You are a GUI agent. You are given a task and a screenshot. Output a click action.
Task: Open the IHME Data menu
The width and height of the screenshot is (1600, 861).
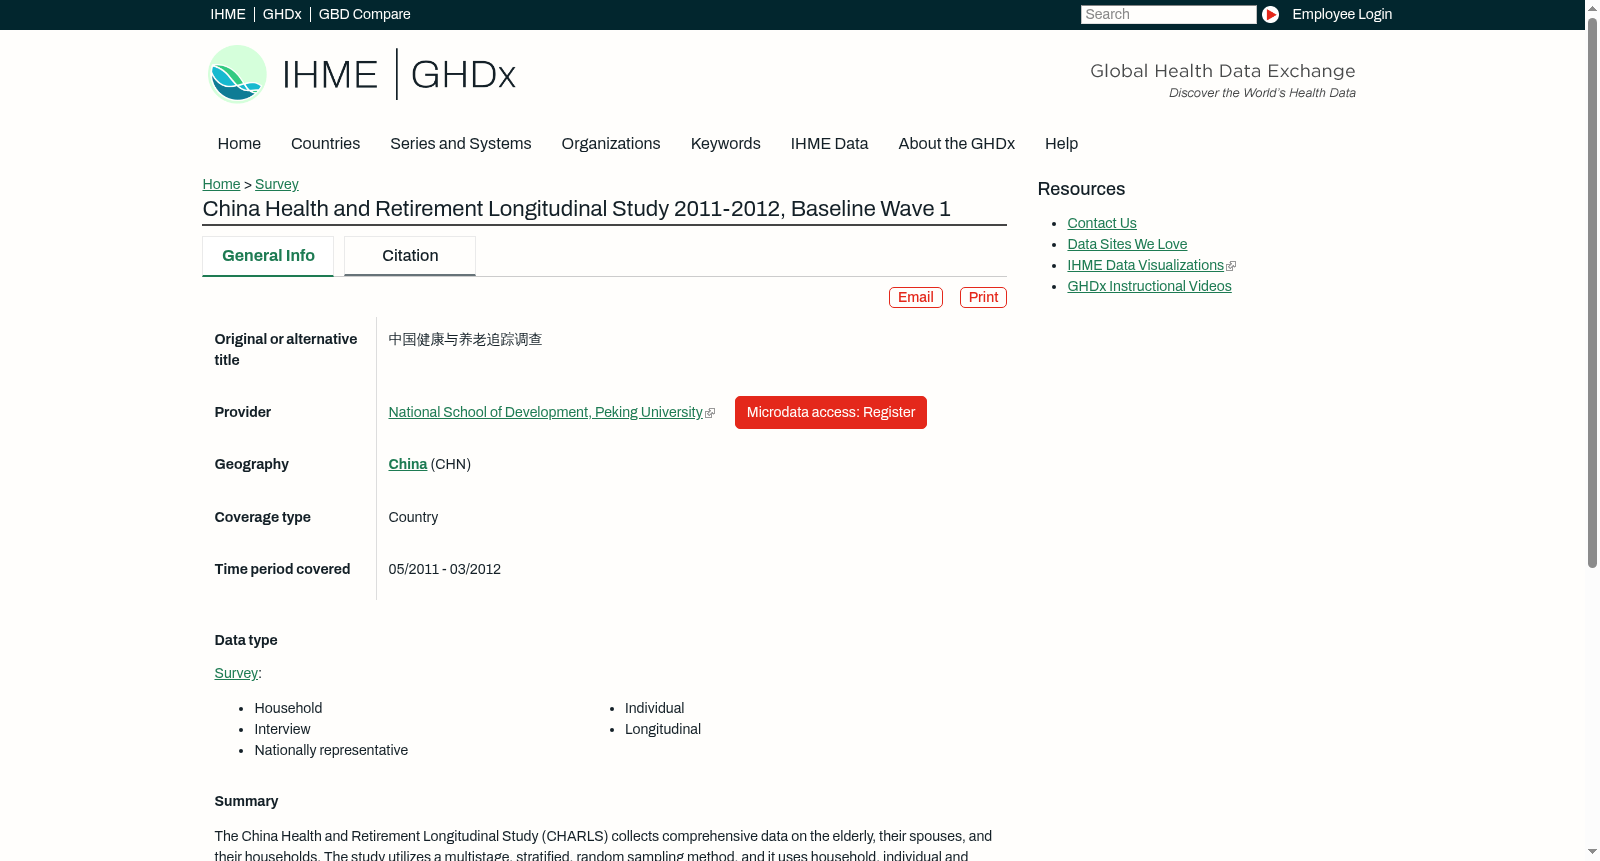click(x=829, y=144)
